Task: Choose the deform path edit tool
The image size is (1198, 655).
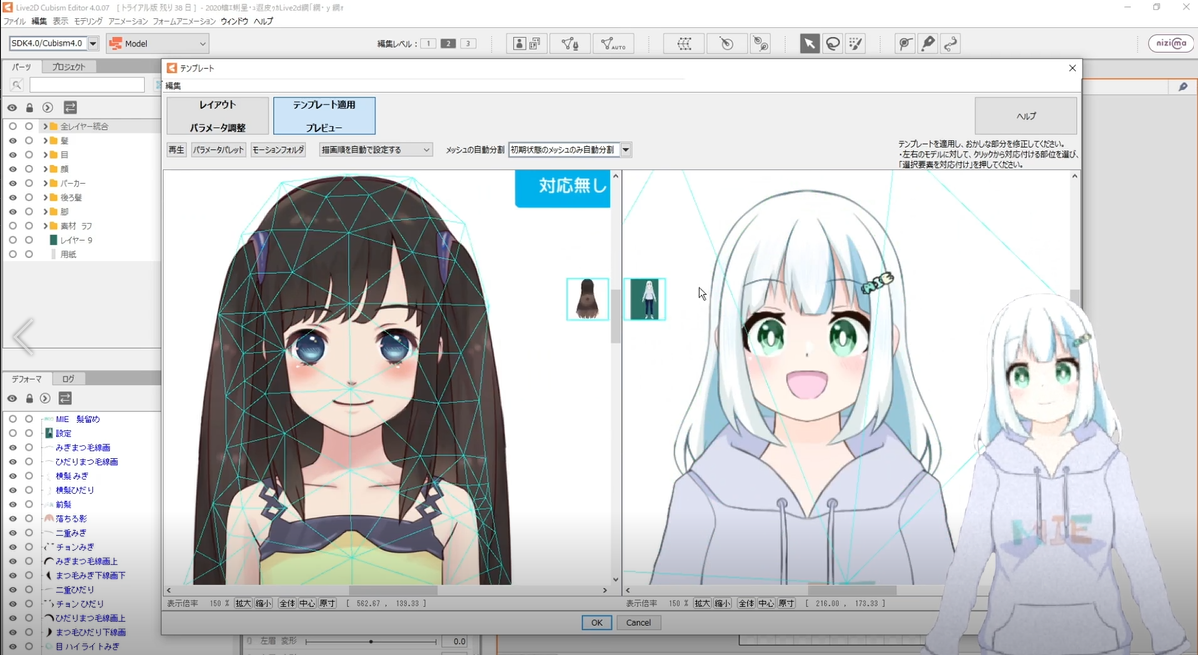Action: (950, 44)
